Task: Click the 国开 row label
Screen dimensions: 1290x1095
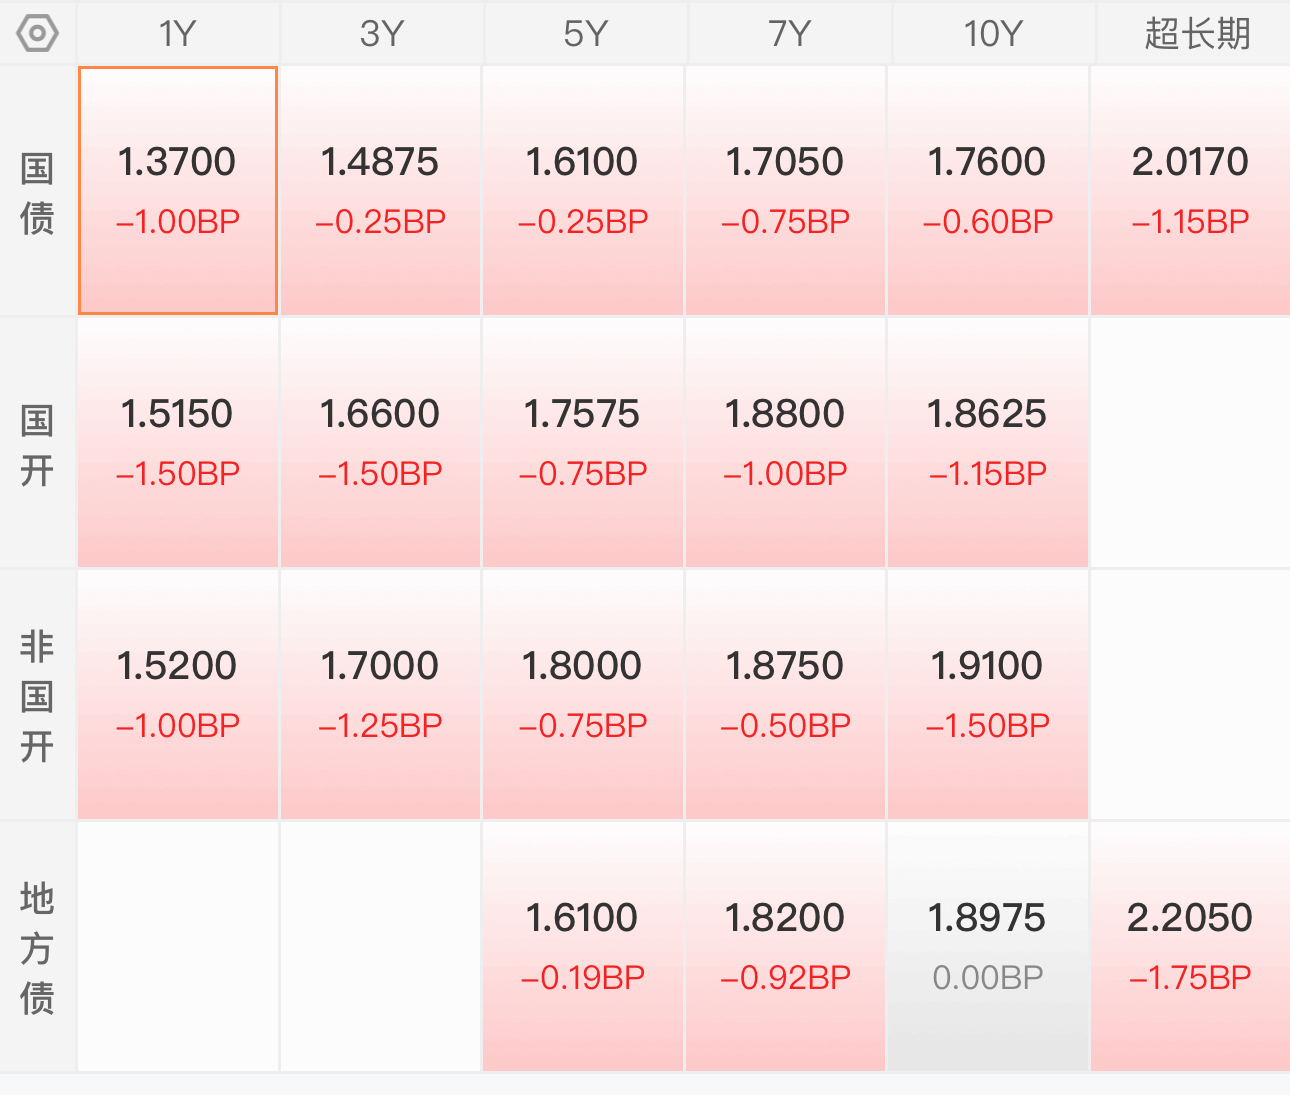Action: pyautogui.click(x=37, y=444)
